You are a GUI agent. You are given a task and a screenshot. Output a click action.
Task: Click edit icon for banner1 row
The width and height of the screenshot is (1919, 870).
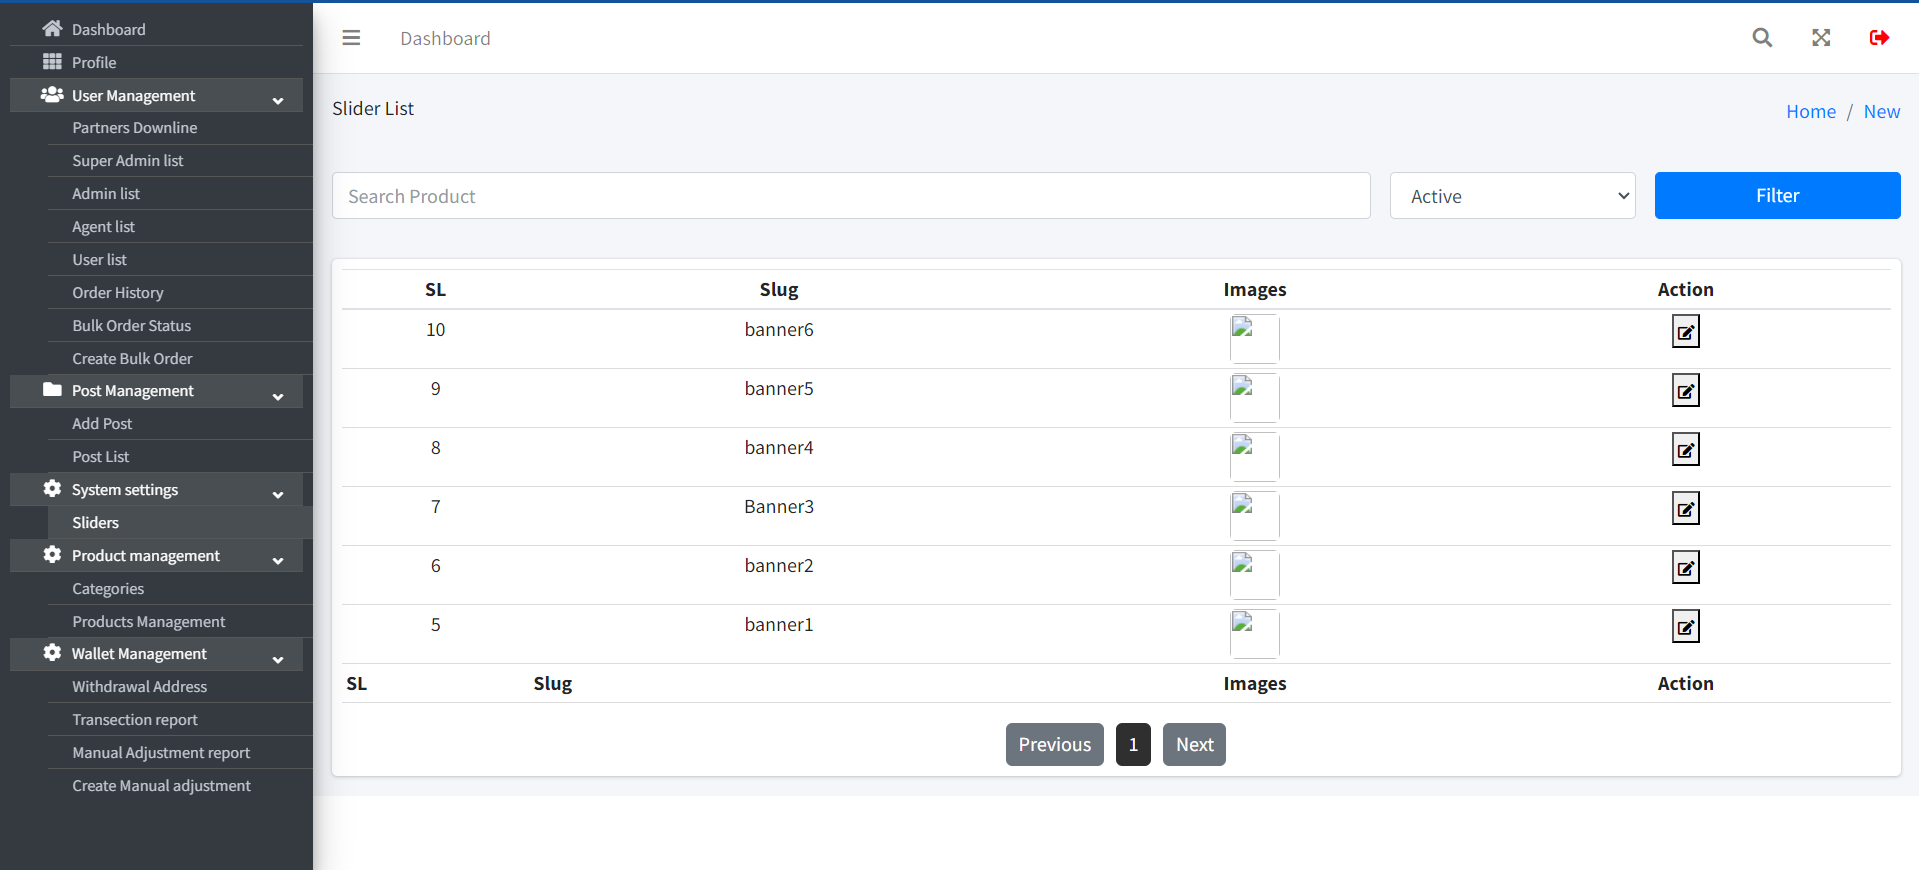(1685, 627)
